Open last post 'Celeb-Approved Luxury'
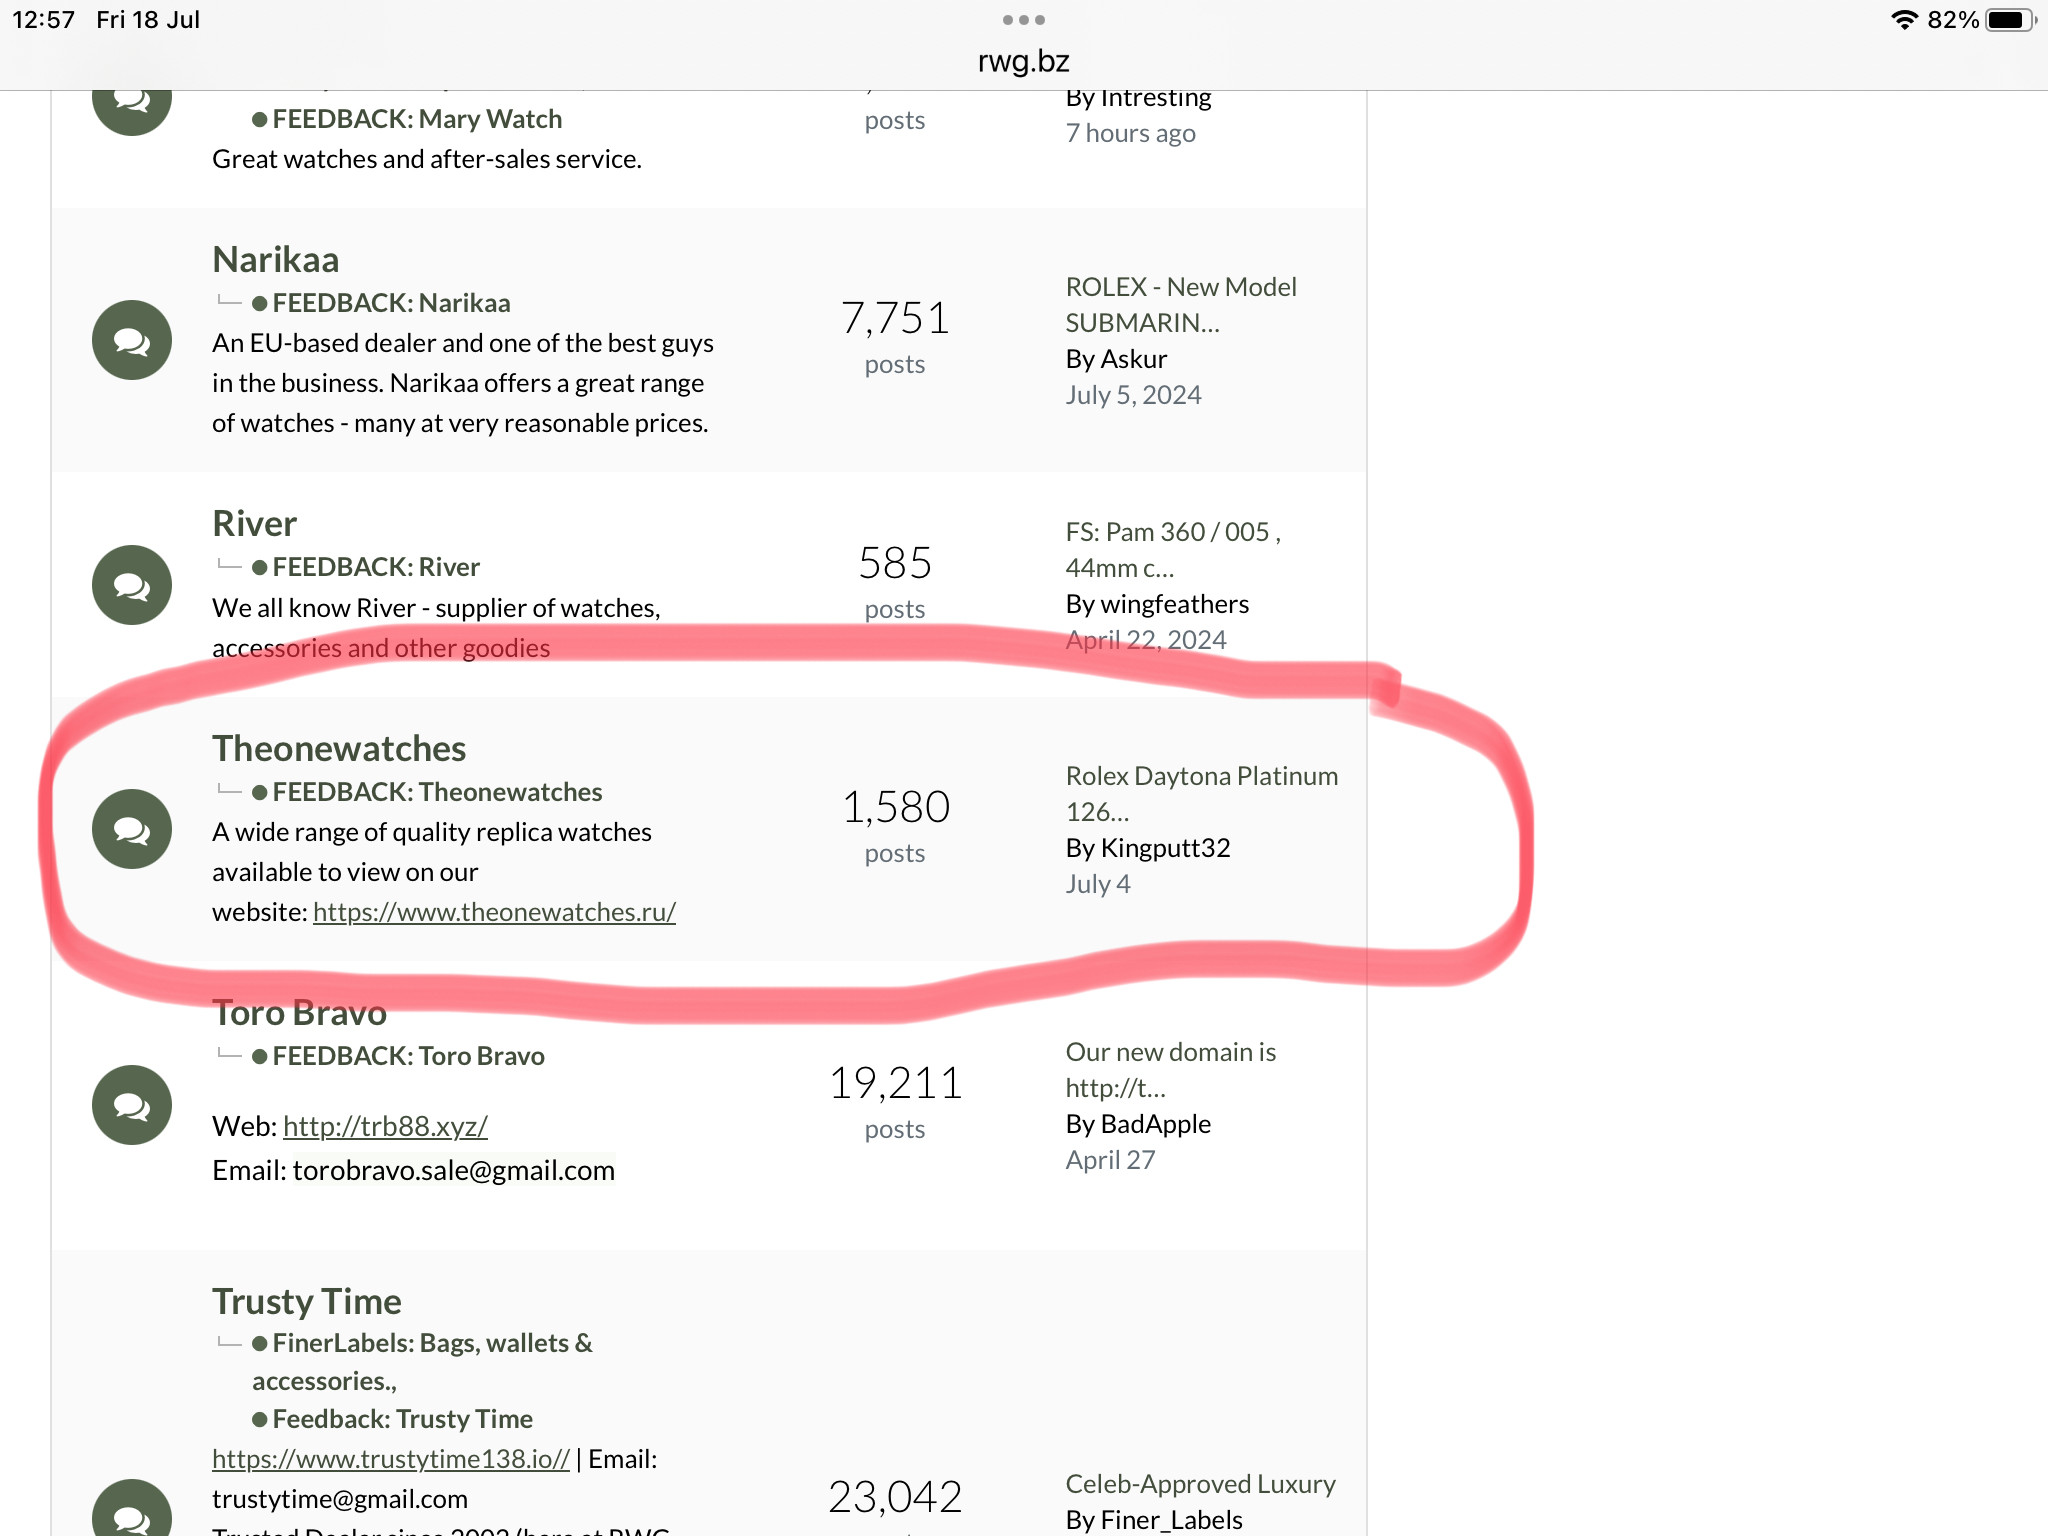Viewport: 2048px width, 1536px height. pyautogui.click(x=1200, y=1484)
